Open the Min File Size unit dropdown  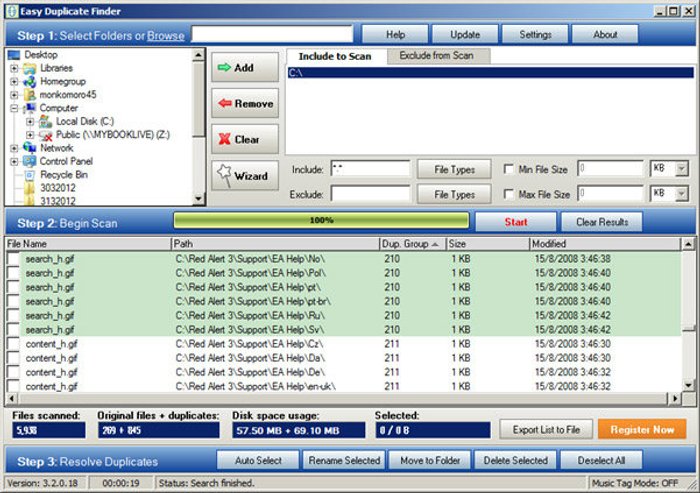coord(681,169)
